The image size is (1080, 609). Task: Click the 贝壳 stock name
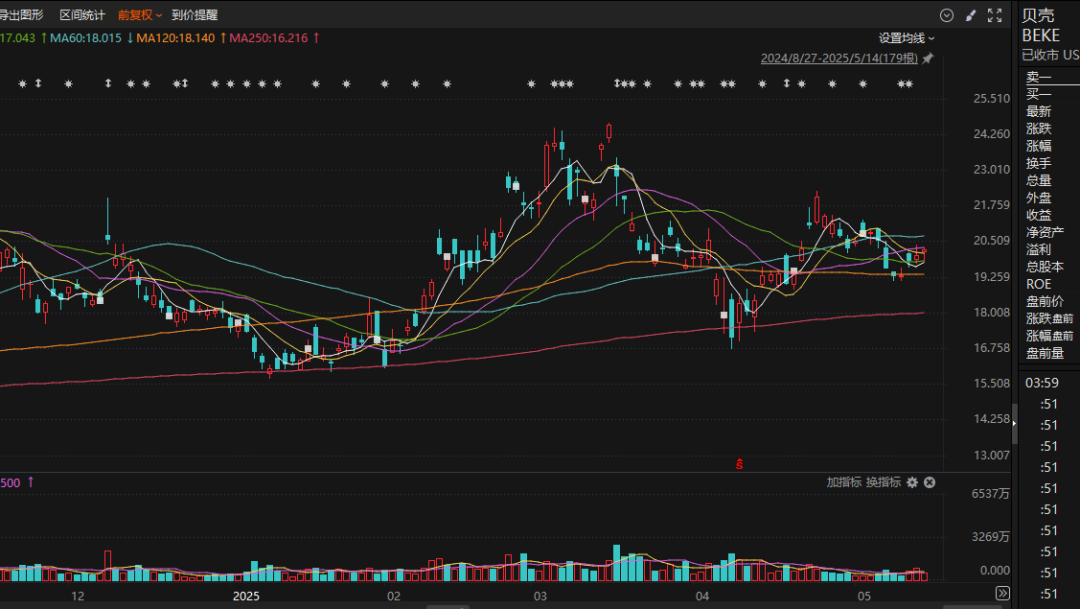pyautogui.click(x=1038, y=16)
